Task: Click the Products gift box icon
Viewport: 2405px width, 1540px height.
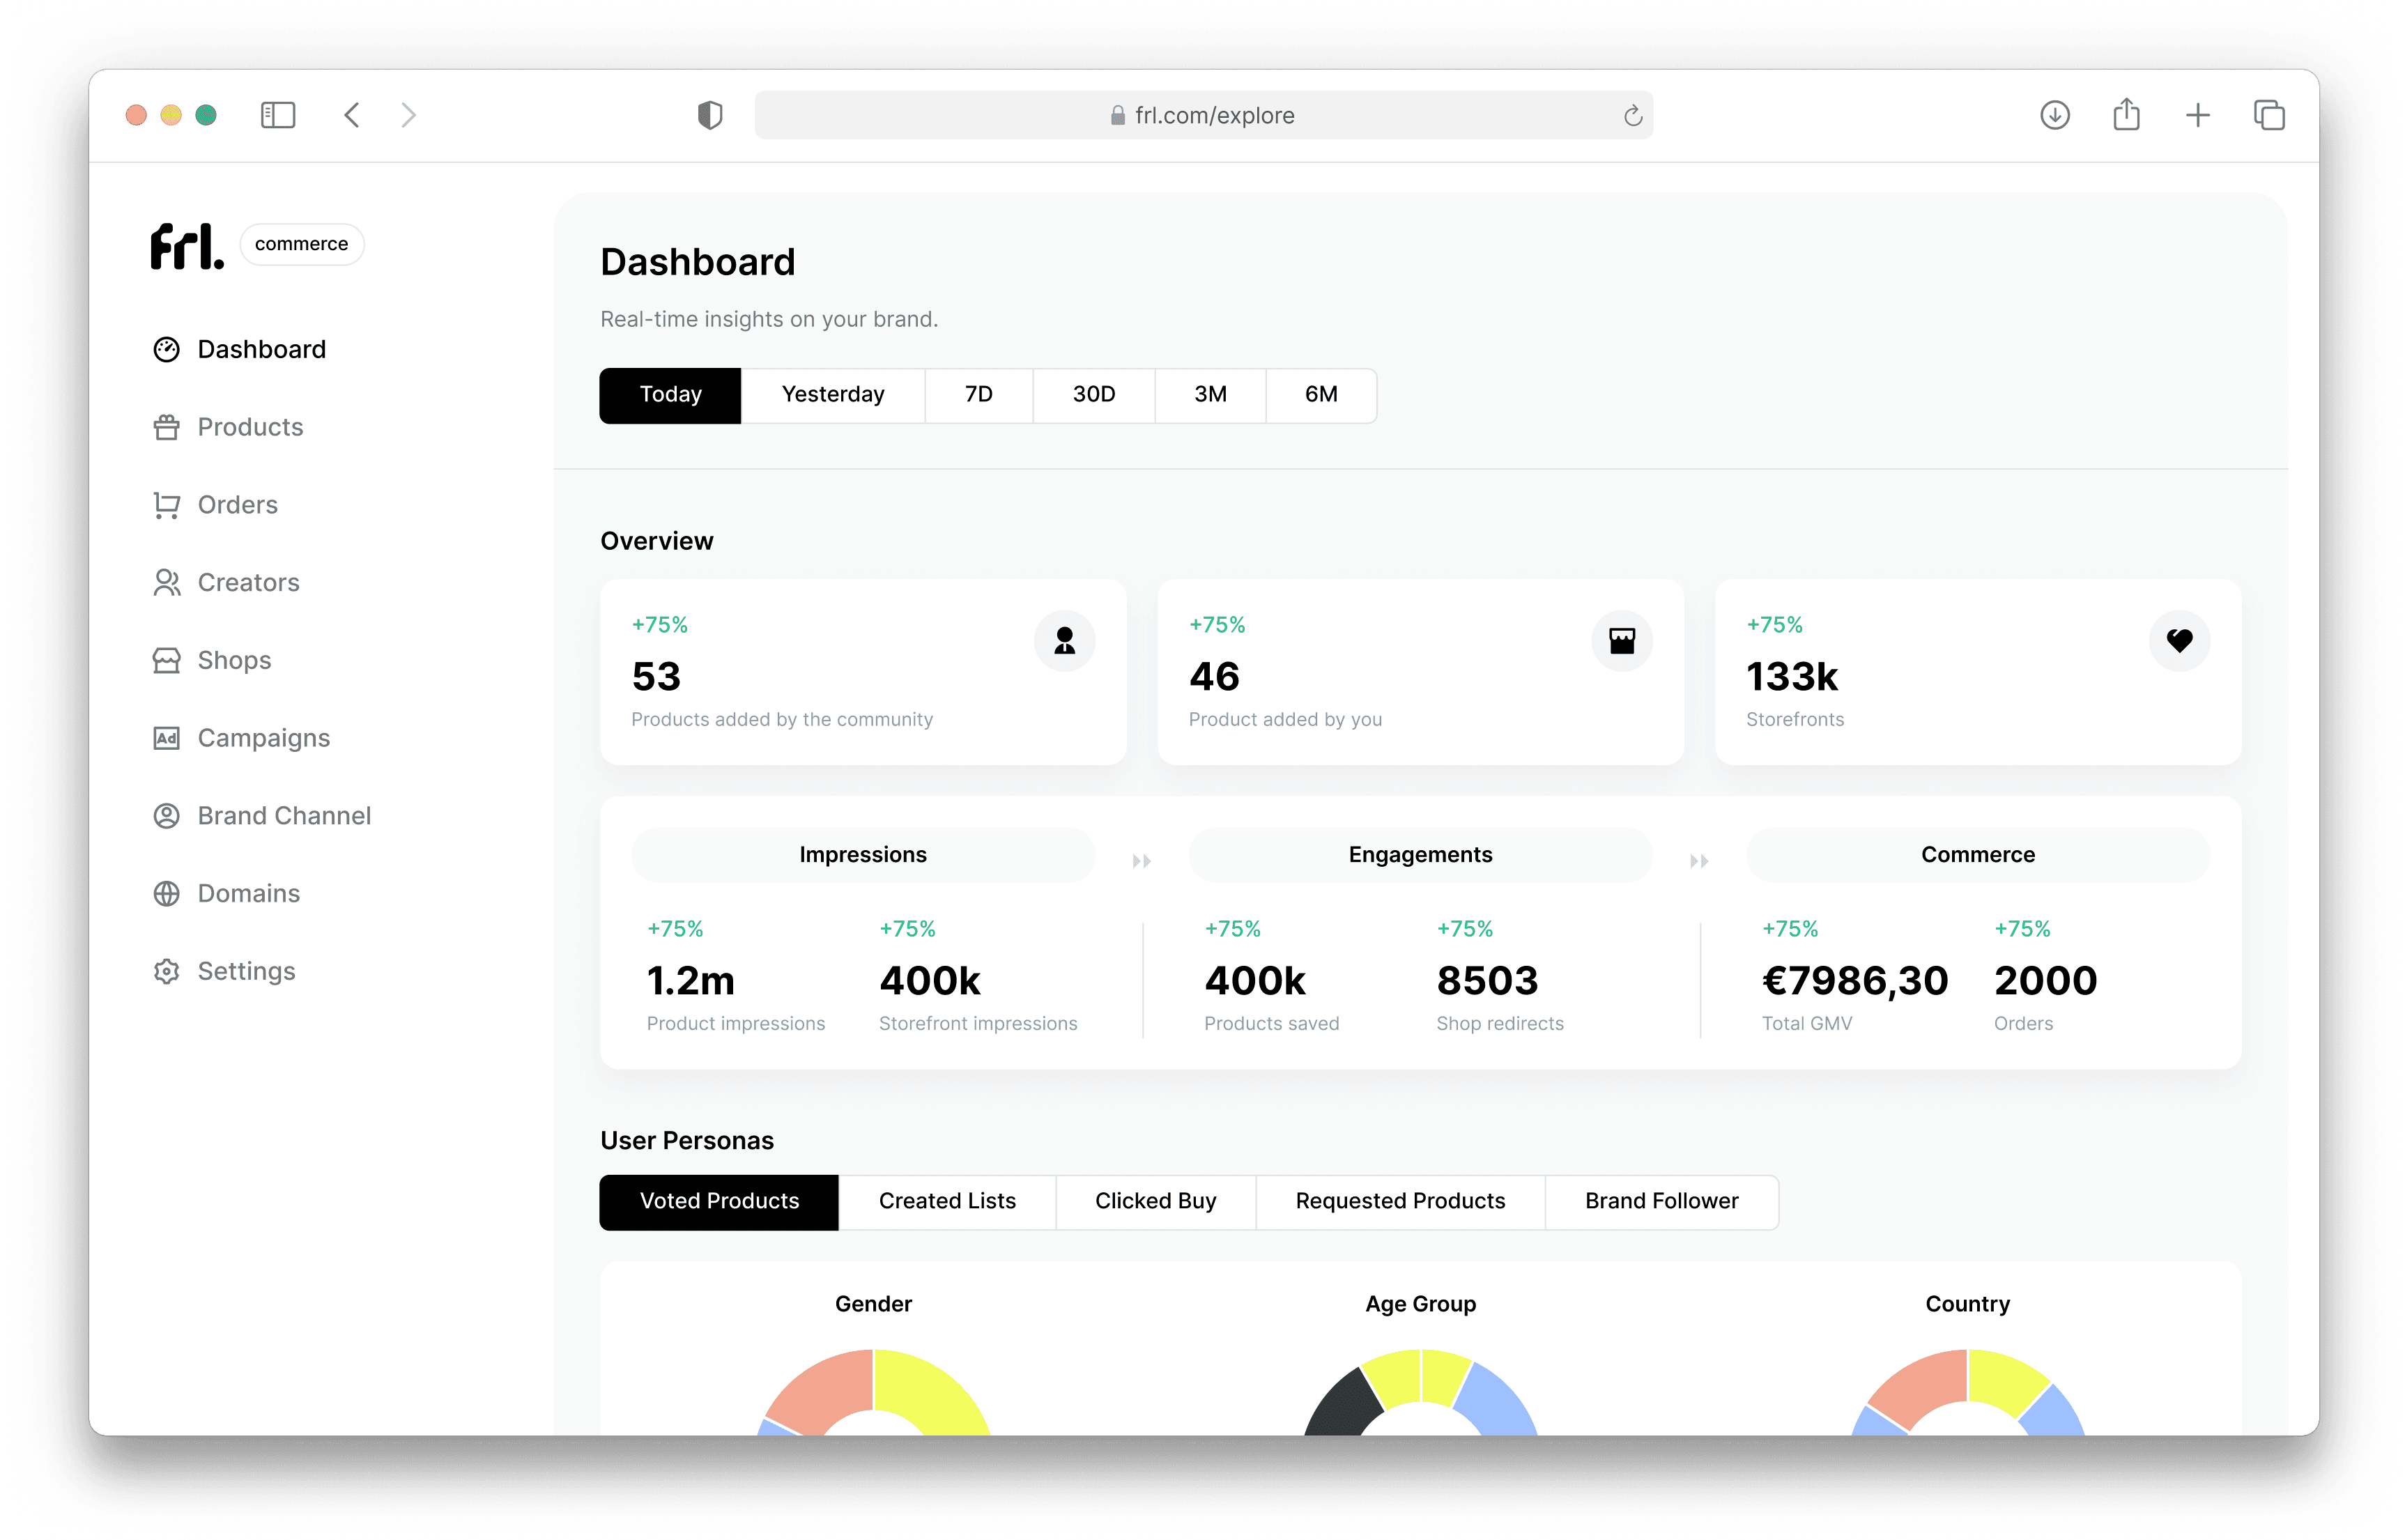Action: click(x=166, y=427)
